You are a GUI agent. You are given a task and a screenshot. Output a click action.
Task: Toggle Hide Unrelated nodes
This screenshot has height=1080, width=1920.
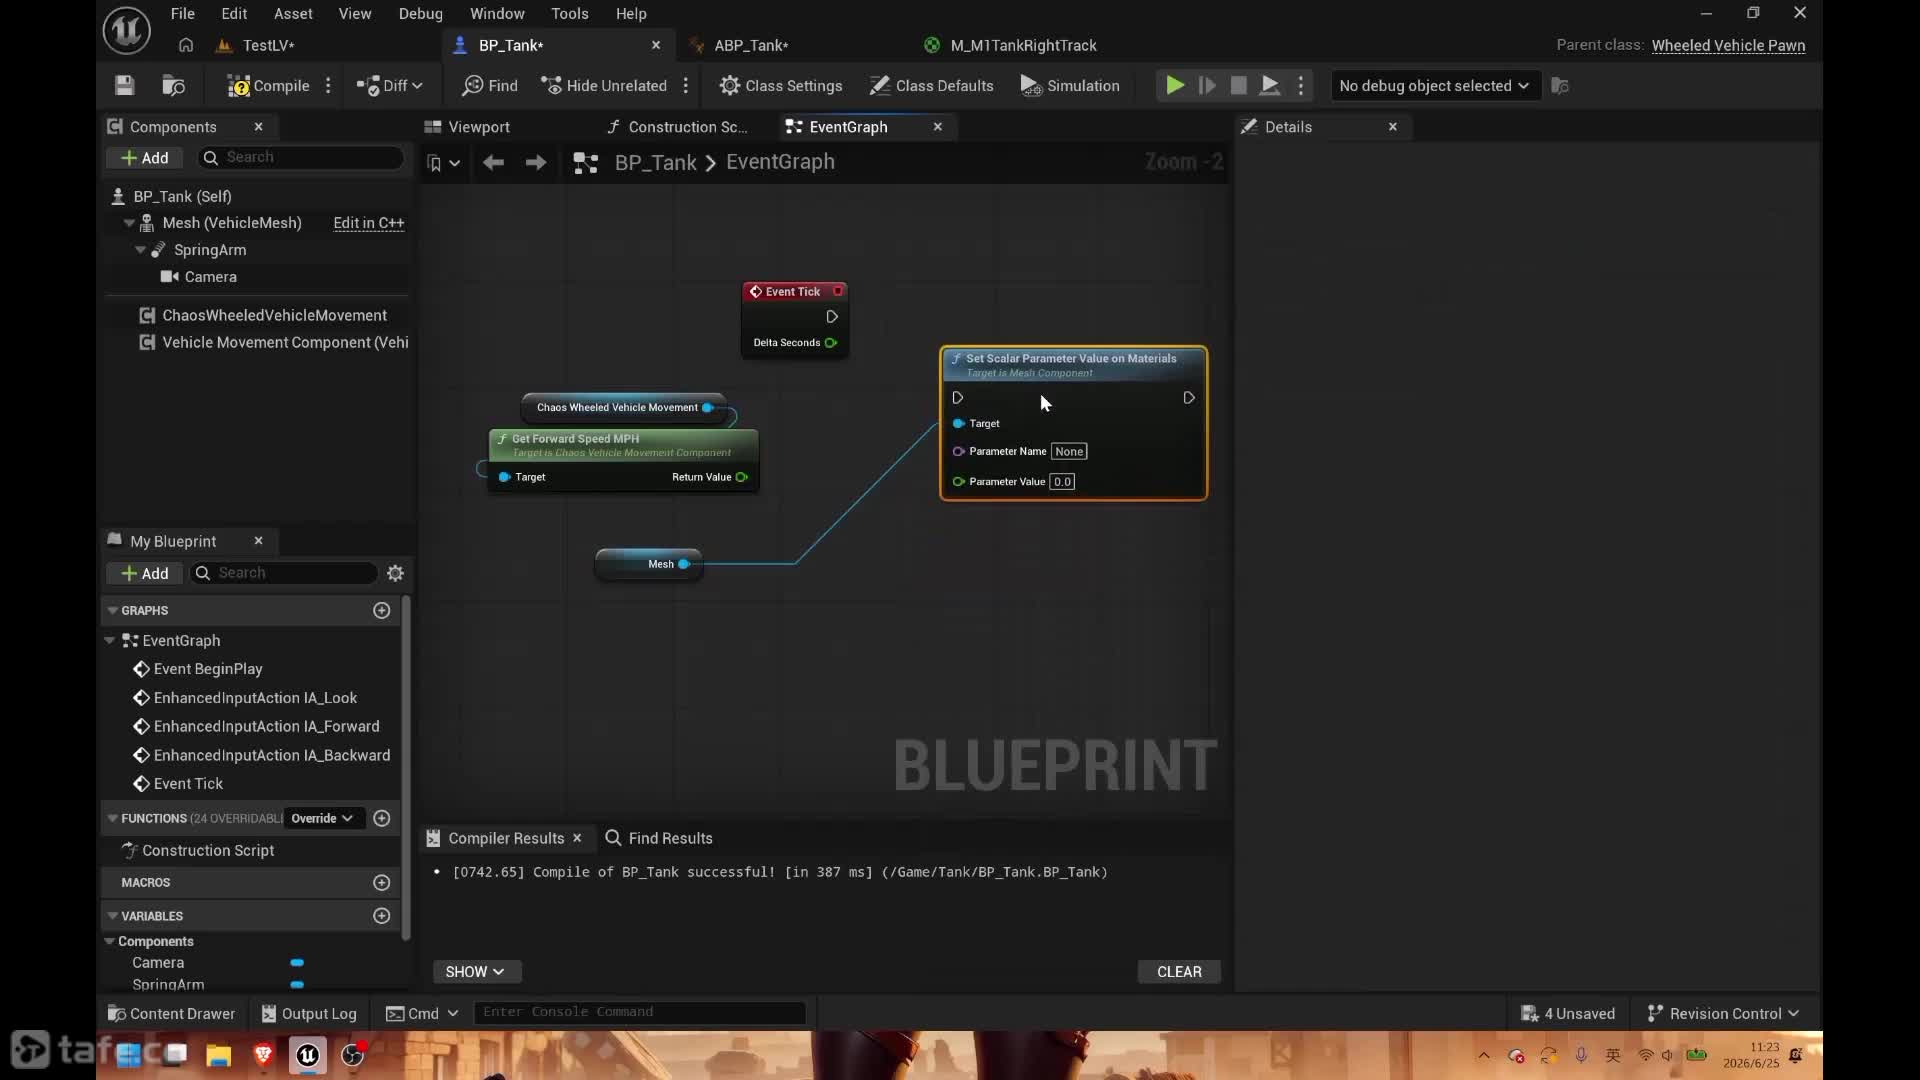[604, 86]
